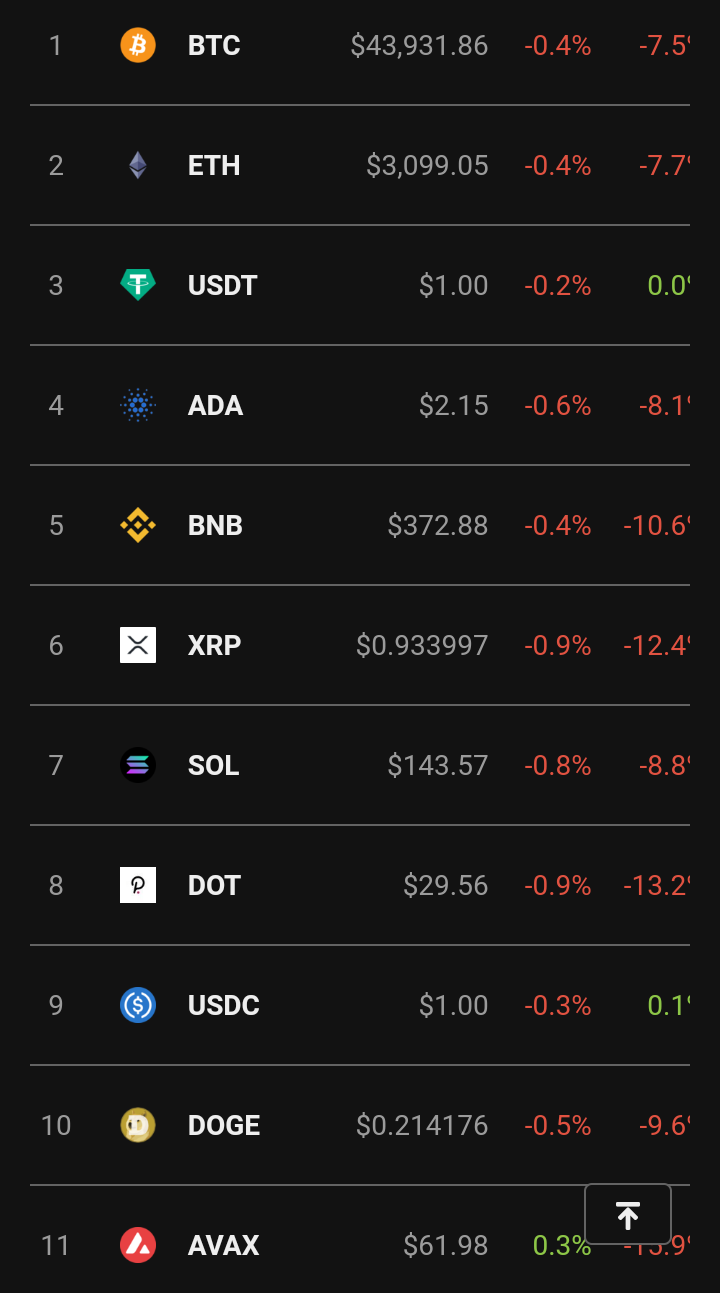Tap the XRP white square icon
Screen dimensions: 720x1293
pyautogui.click(x=138, y=645)
